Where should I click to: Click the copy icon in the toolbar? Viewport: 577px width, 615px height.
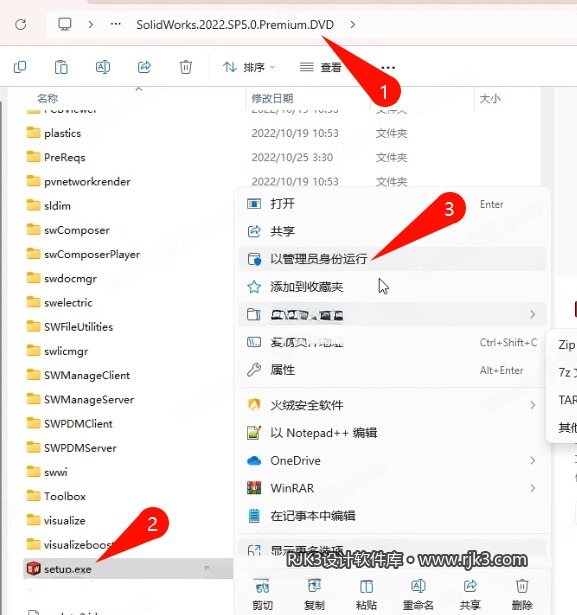point(20,67)
